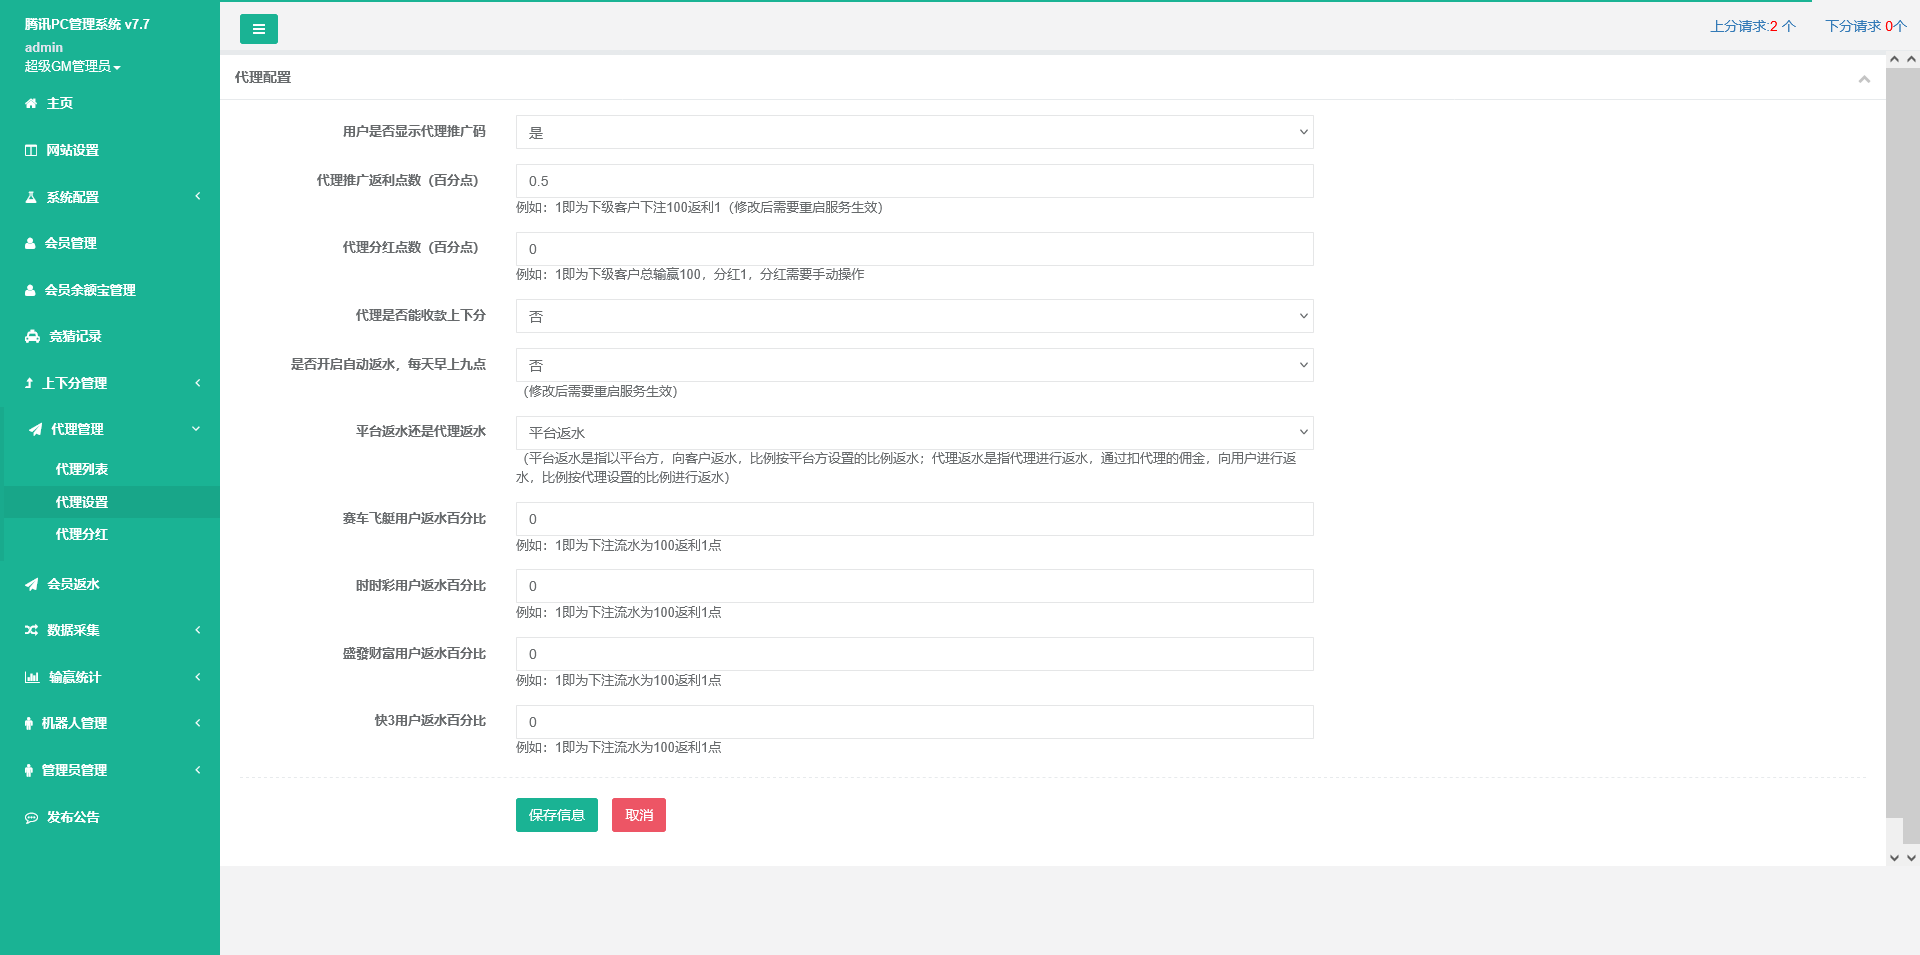The height and width of the screenshot is (955, 1920).
Task: Click the person icon for 机器人管理
Action: [29, 723]
